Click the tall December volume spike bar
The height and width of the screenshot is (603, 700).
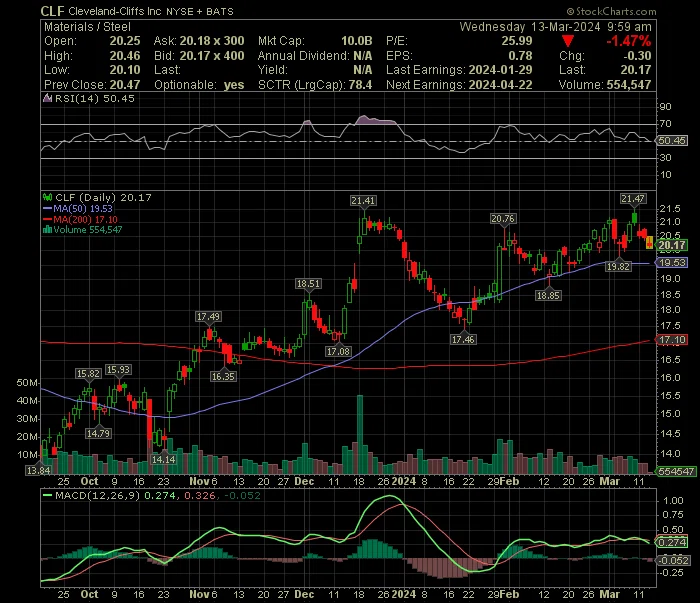[x=360, y=434]
